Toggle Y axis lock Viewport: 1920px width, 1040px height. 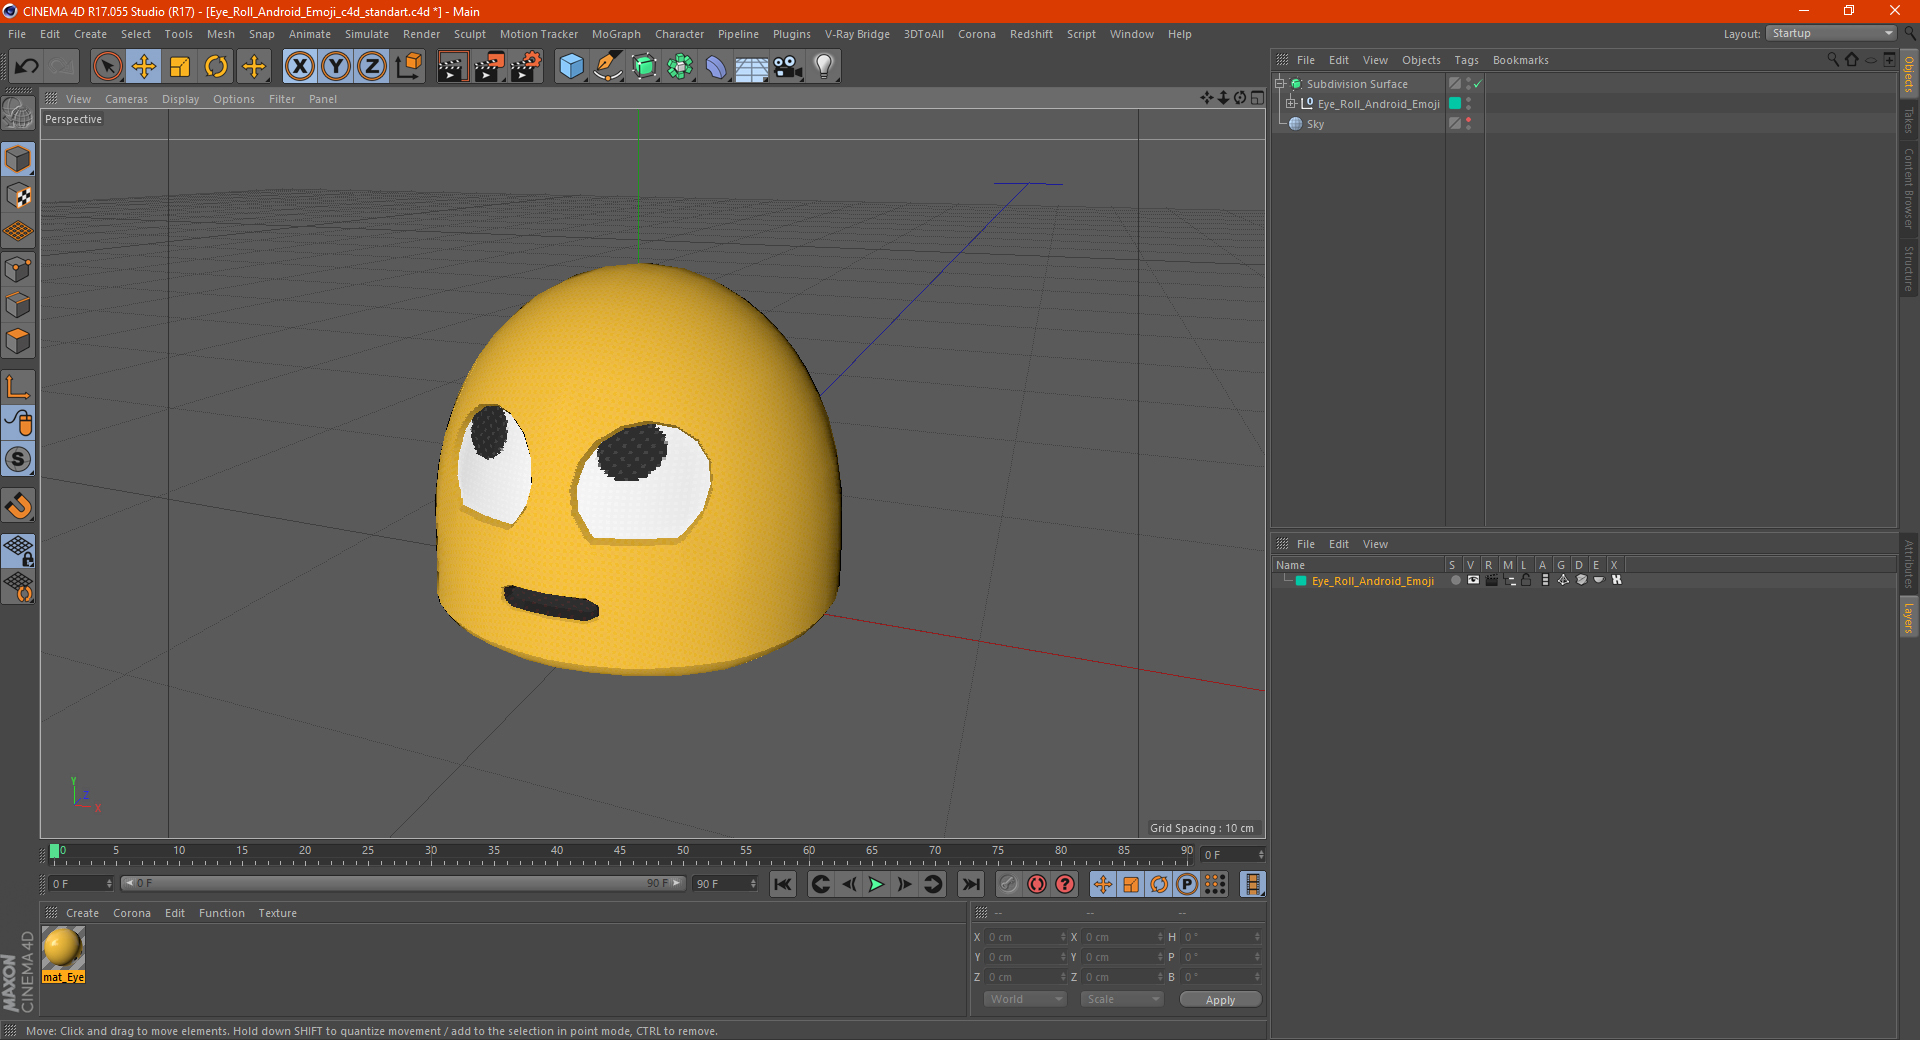(336, 67)
